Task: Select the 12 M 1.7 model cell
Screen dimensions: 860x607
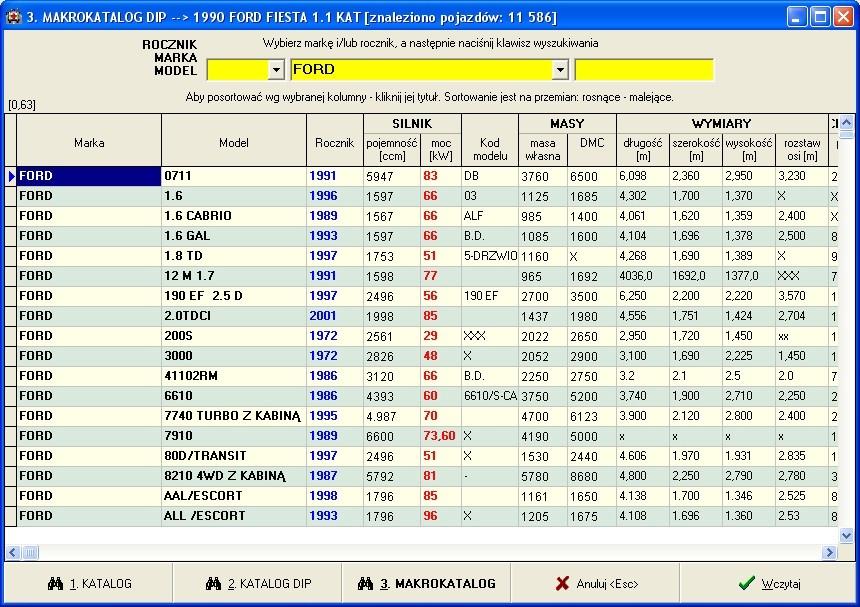Action: [x=234, y=276]
